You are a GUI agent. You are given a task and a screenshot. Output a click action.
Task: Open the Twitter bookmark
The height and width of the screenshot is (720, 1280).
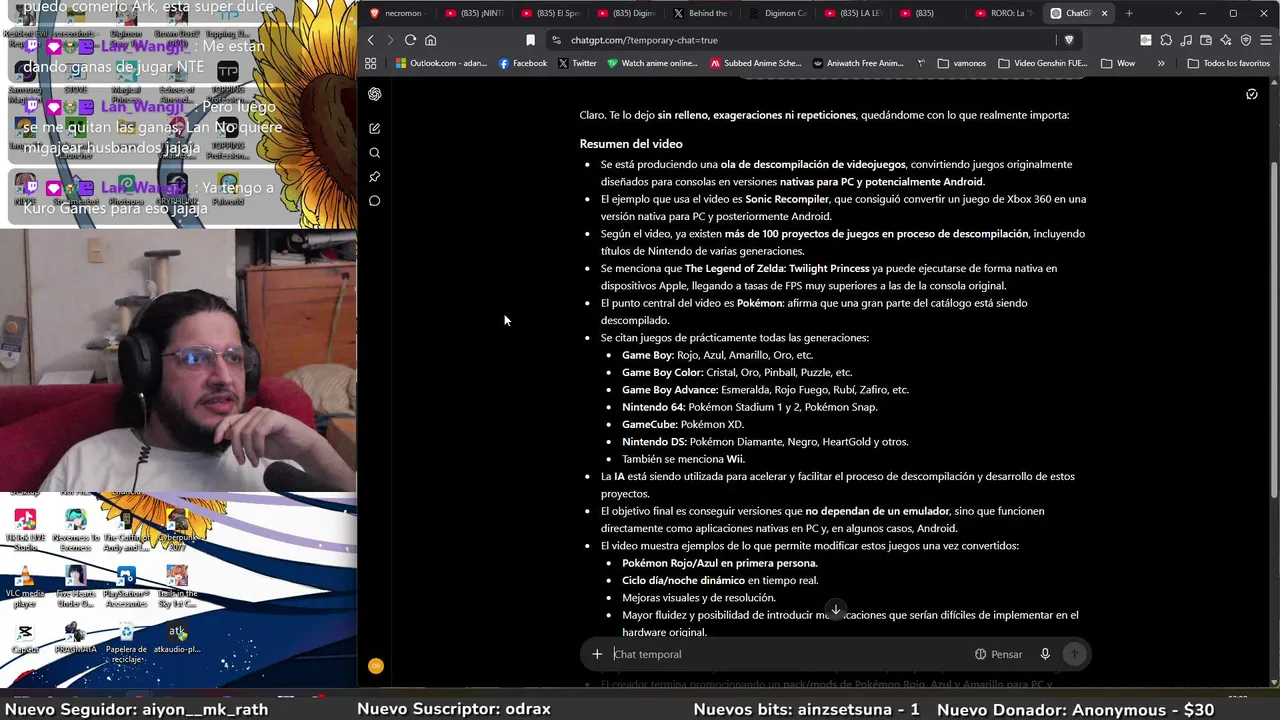click(x=577, y=63)
